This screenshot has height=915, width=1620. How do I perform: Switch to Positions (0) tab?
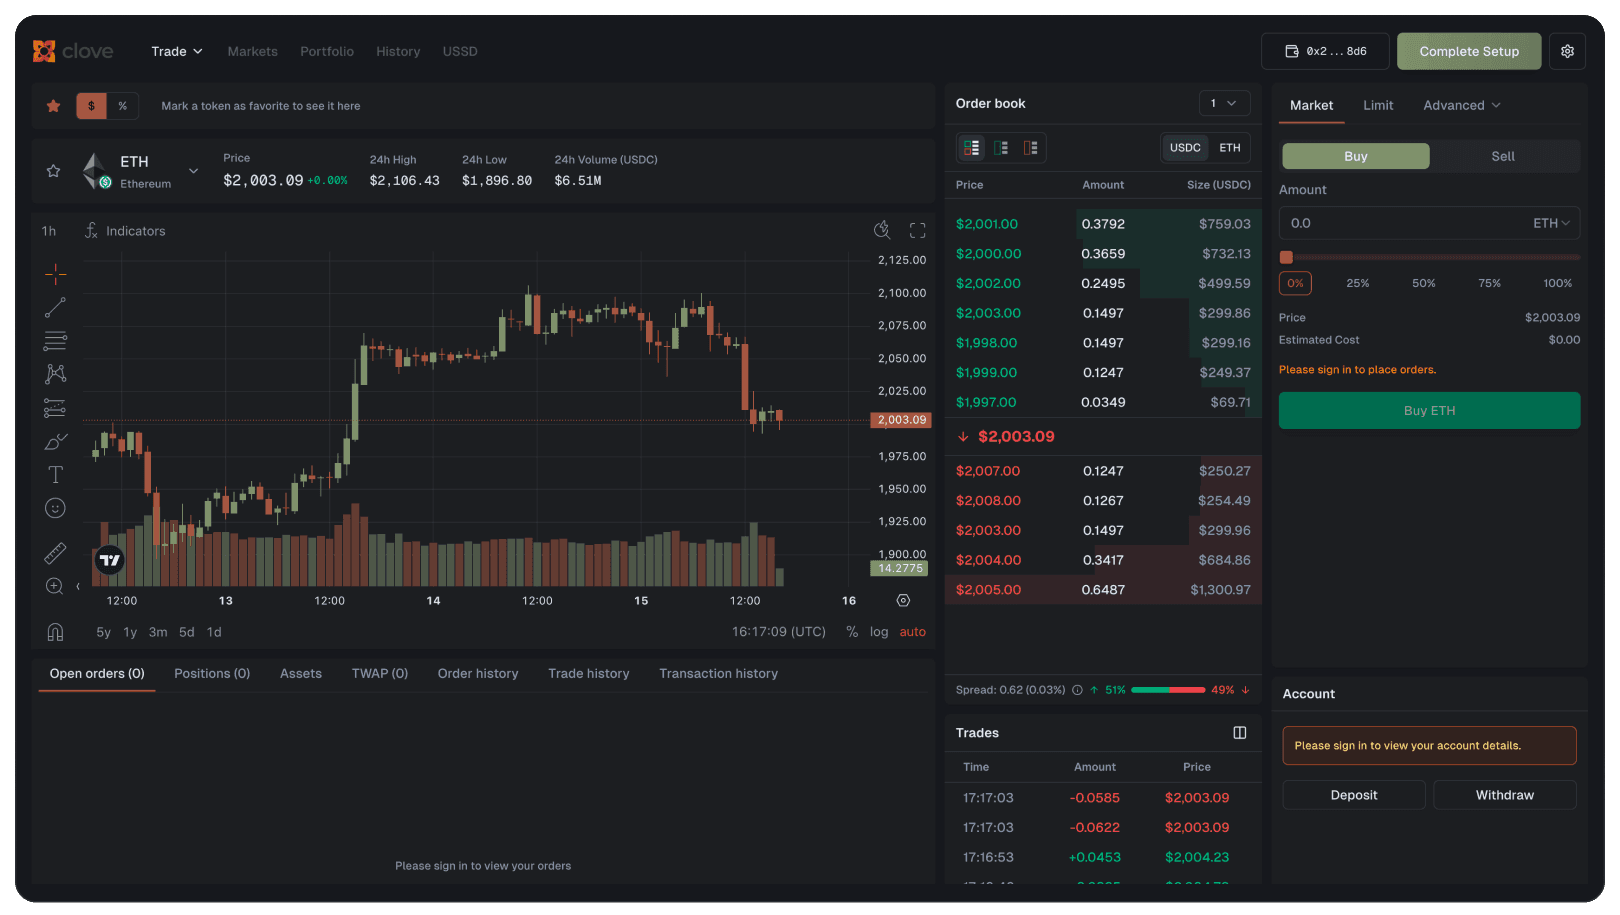point(212,674)
